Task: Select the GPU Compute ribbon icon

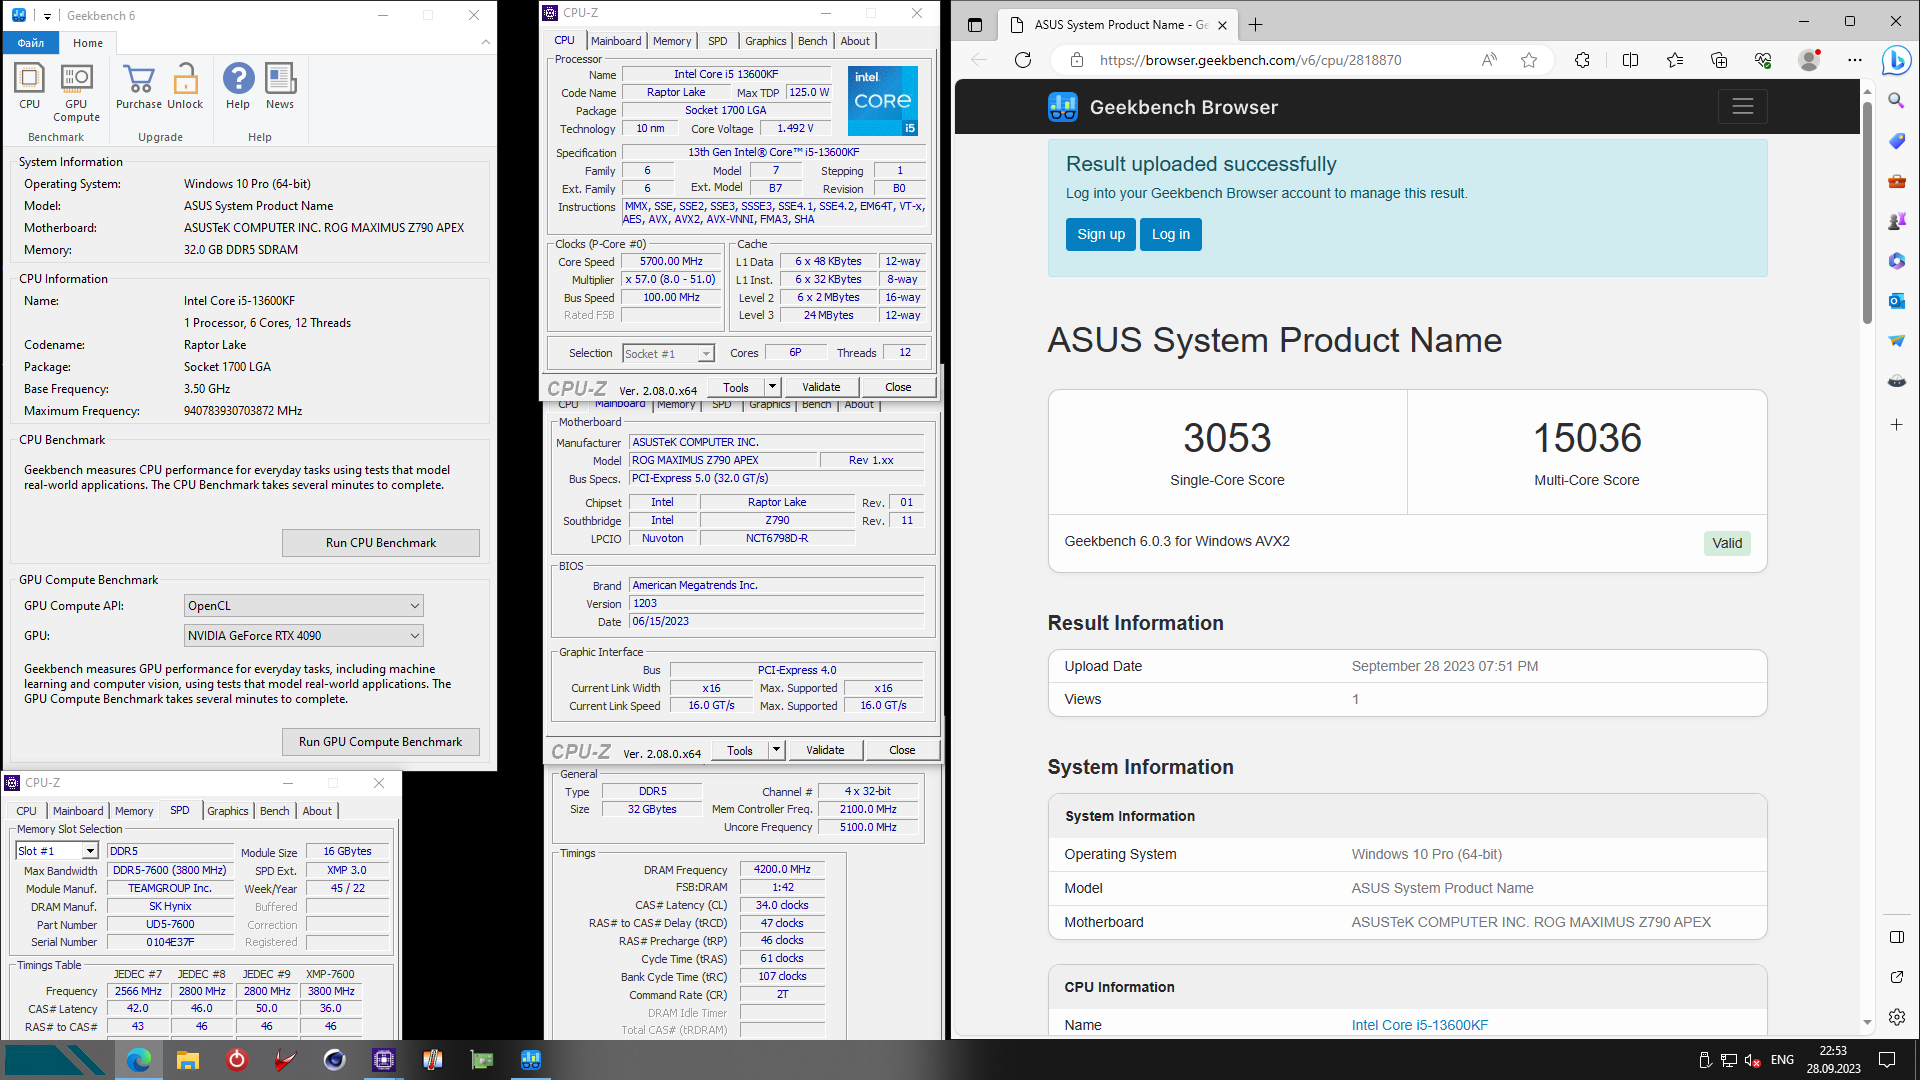Action: pos(76,92)
